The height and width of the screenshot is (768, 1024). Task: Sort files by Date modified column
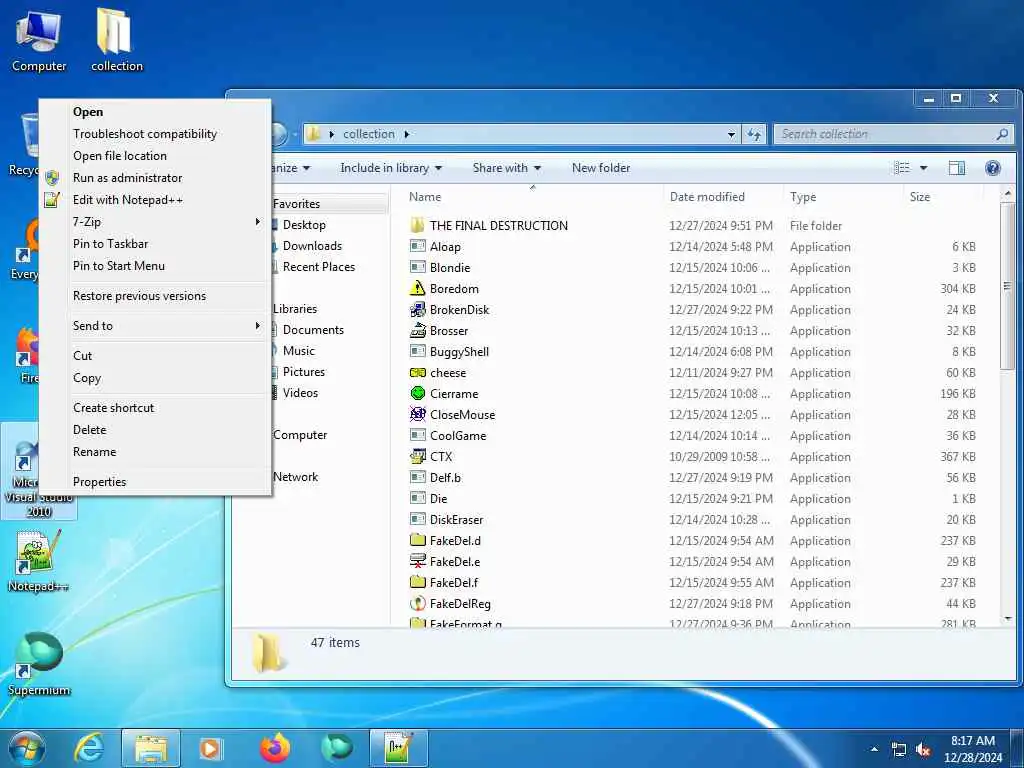[x=723, y=197]
